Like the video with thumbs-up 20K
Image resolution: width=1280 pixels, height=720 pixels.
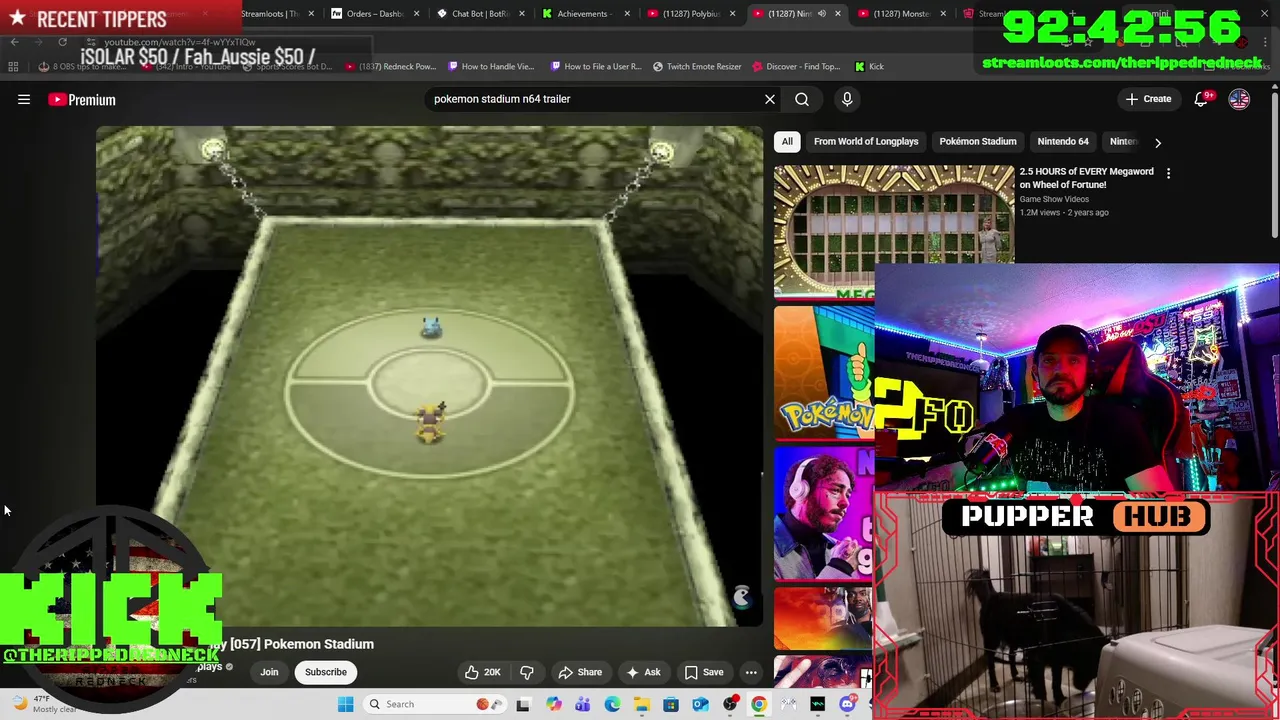click(482, 672)
